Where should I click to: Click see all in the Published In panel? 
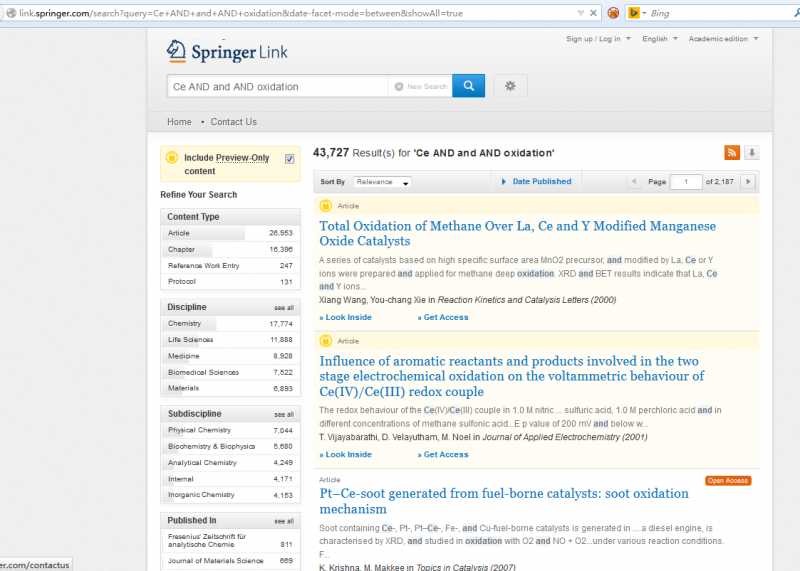coord(284,521)
